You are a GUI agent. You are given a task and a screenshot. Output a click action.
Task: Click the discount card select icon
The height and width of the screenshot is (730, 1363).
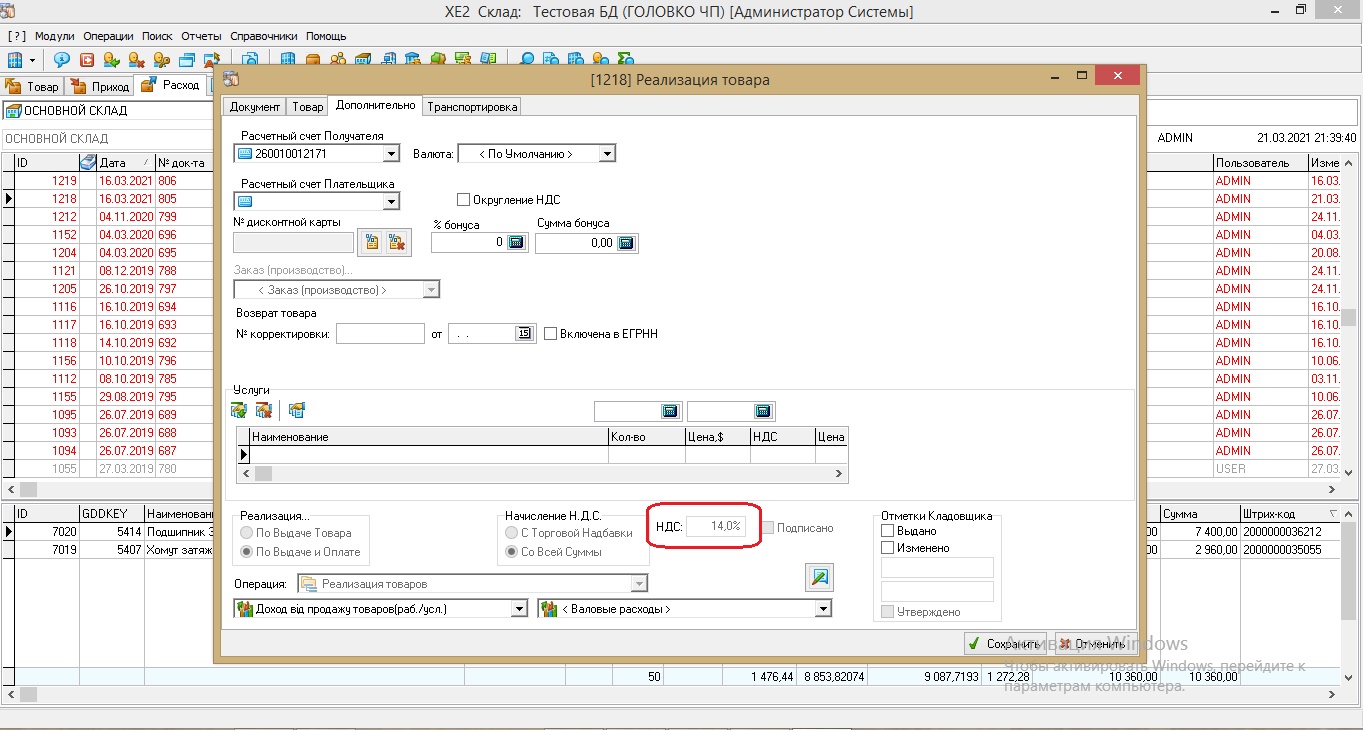(371, 242)
